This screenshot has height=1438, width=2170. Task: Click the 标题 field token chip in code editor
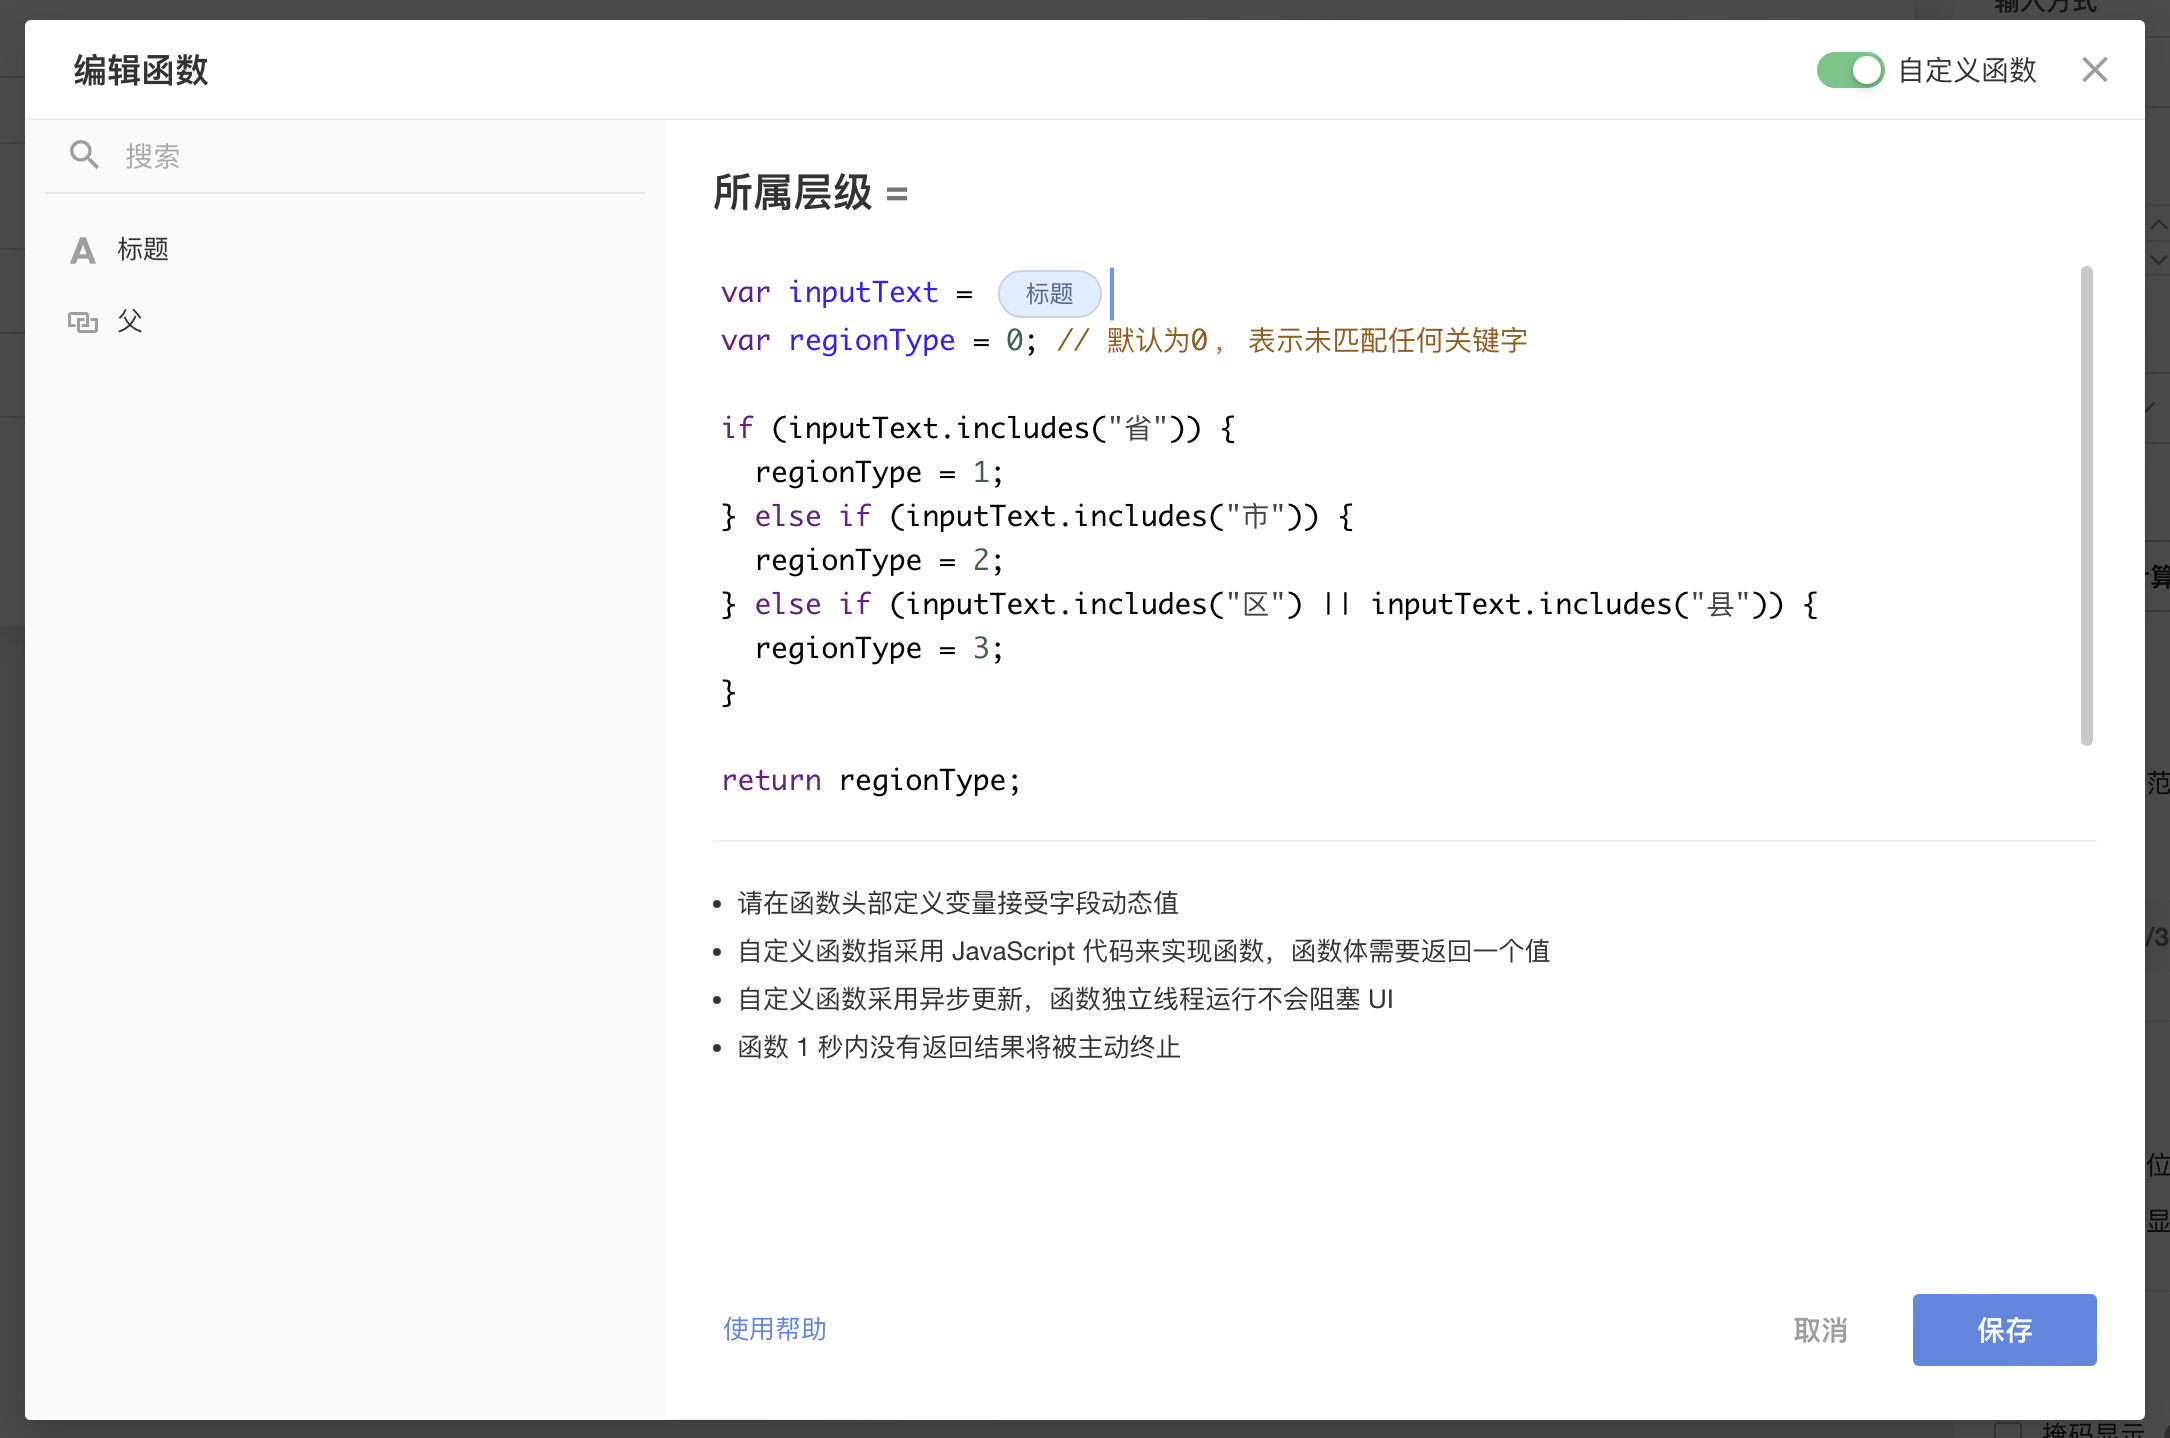[1049, 293]
